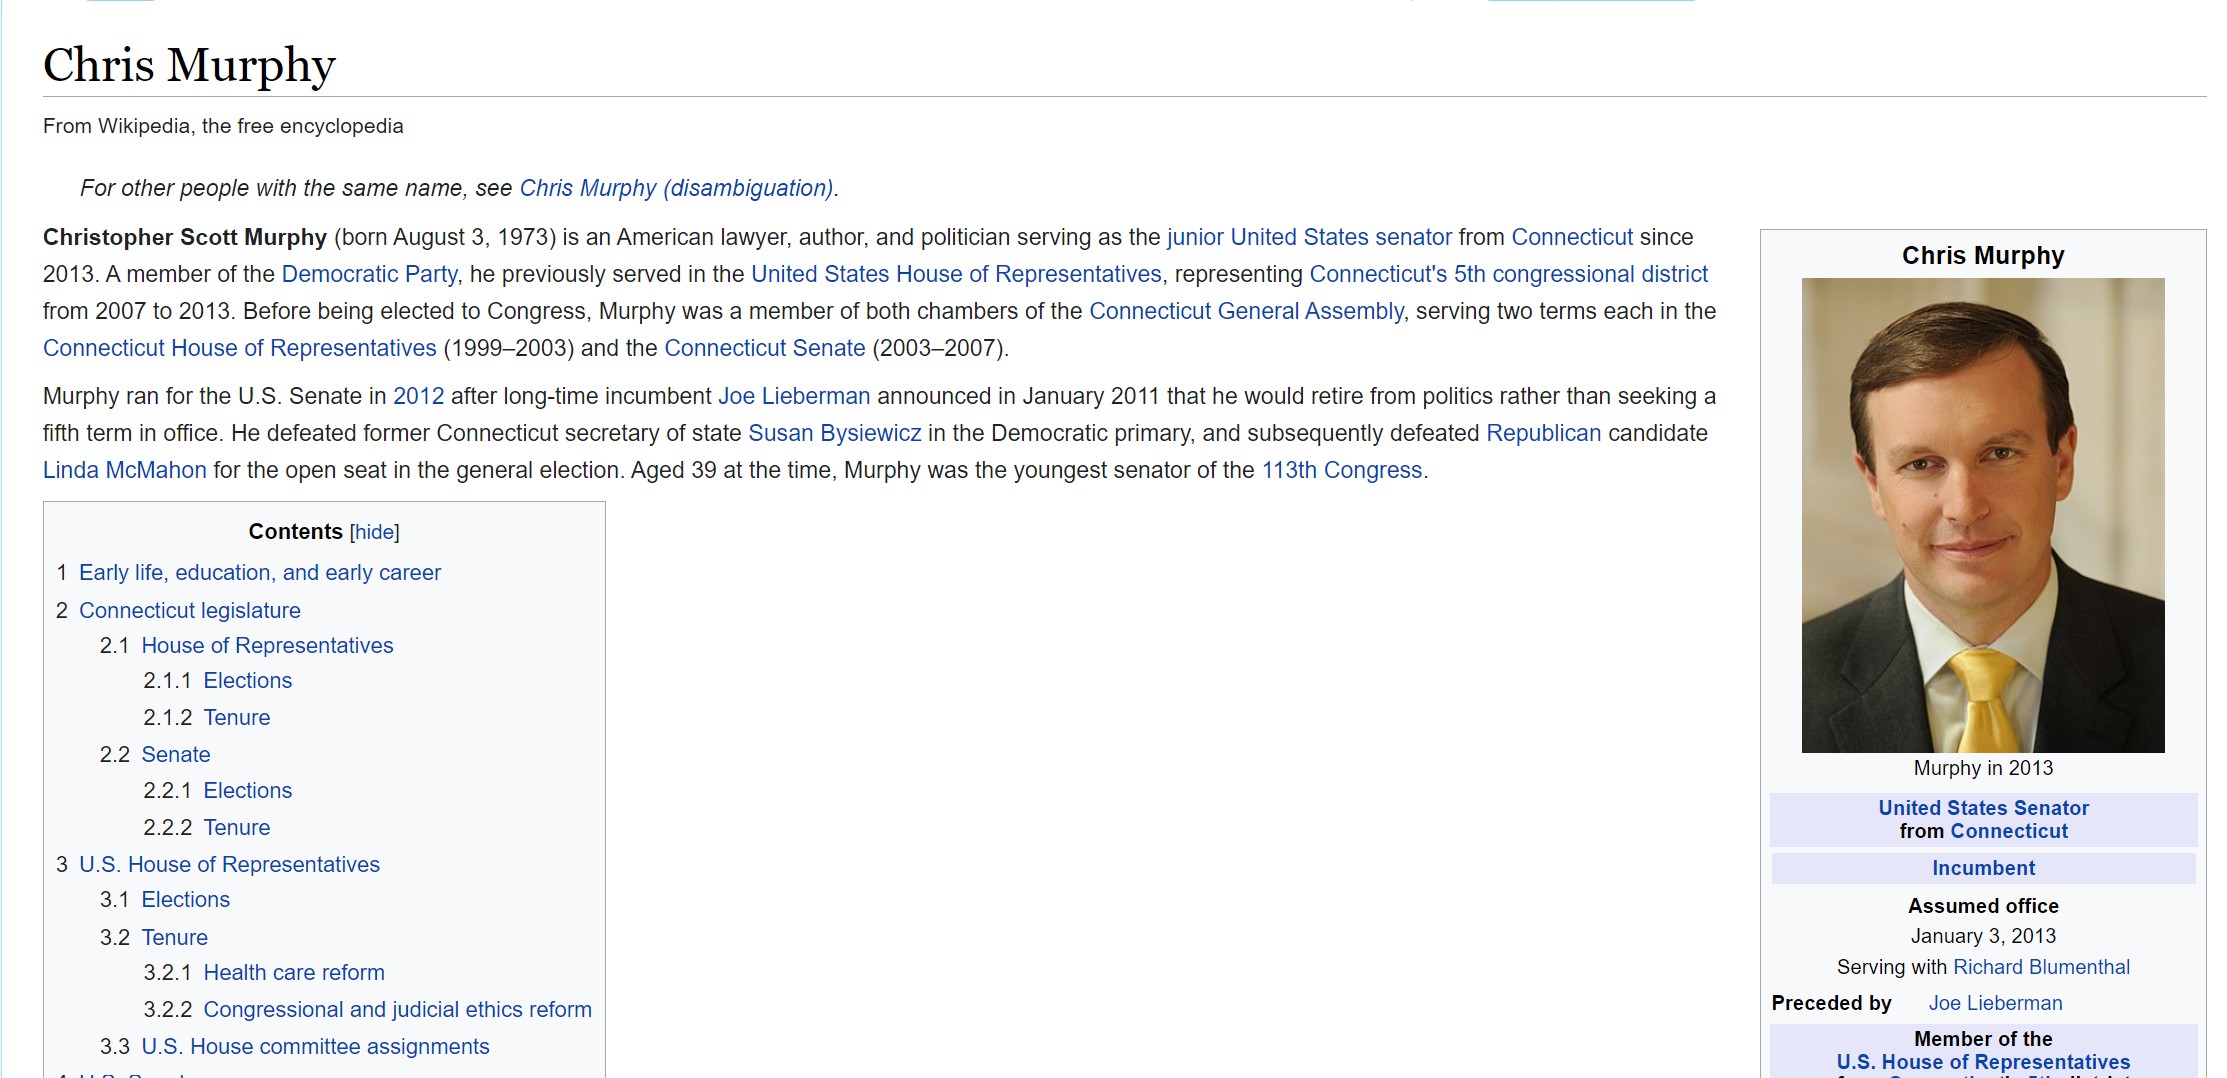Select 'Murphy in 2013' photo caption
Screen dimensions: 2227x1078
pos(1983,768)
